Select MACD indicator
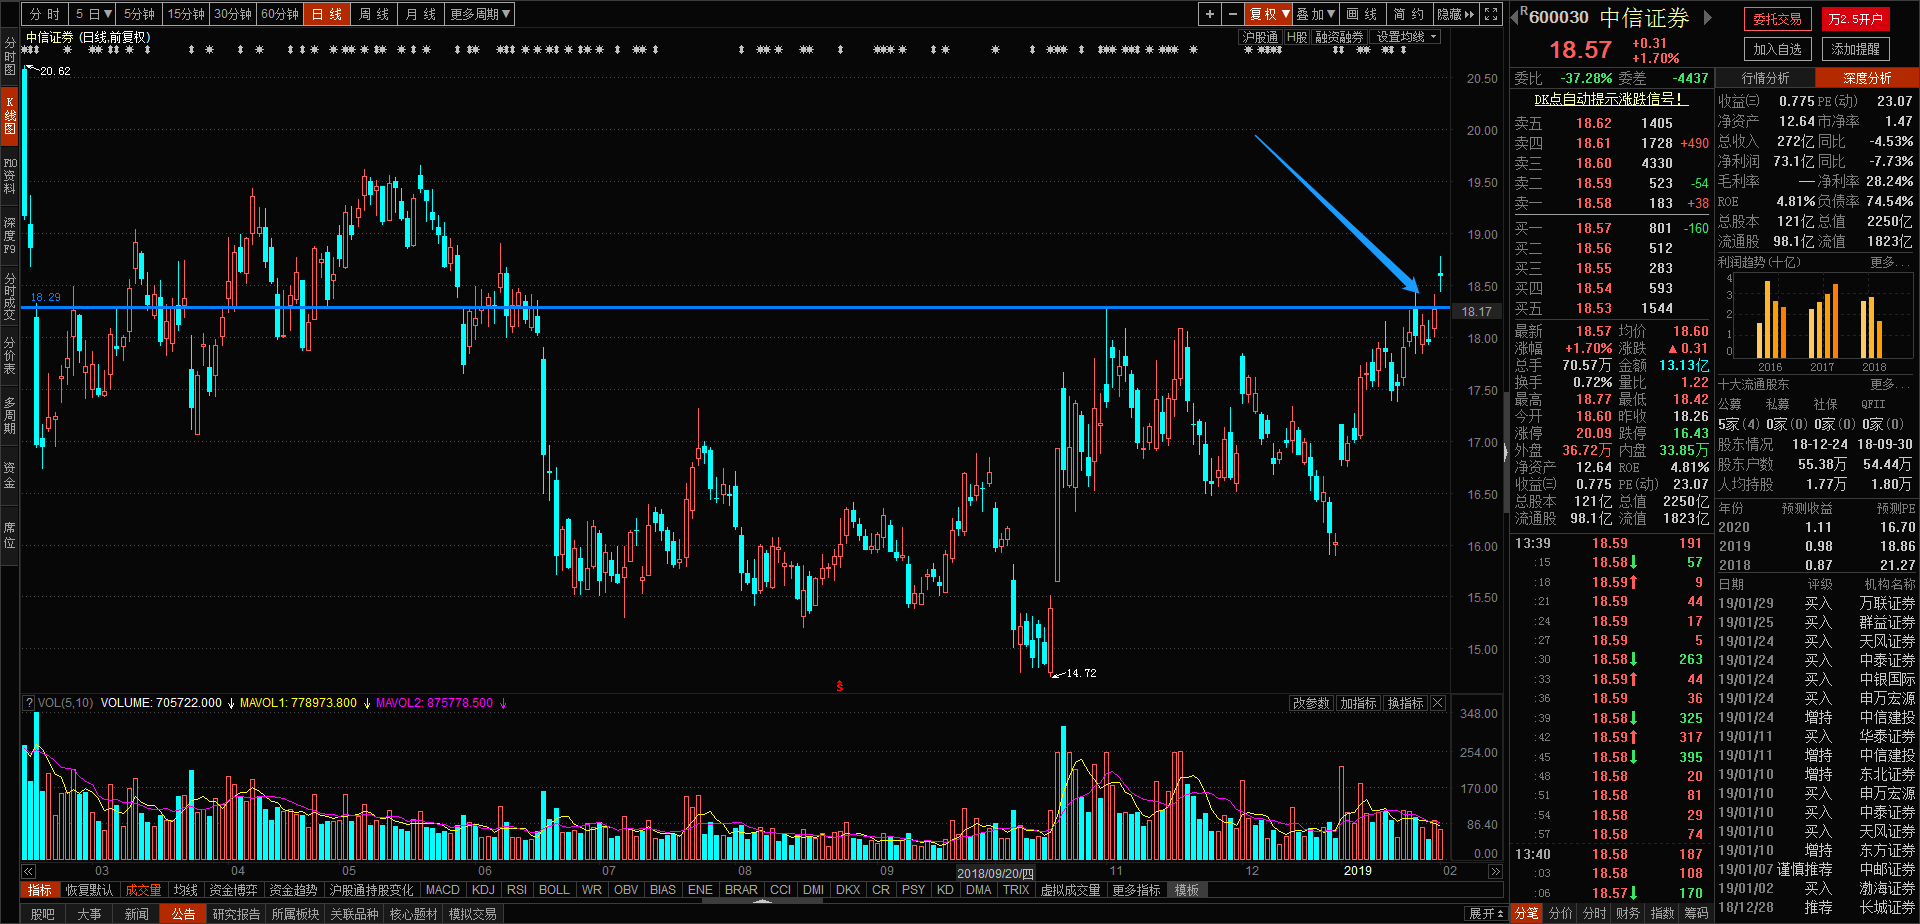 (442, 890)
